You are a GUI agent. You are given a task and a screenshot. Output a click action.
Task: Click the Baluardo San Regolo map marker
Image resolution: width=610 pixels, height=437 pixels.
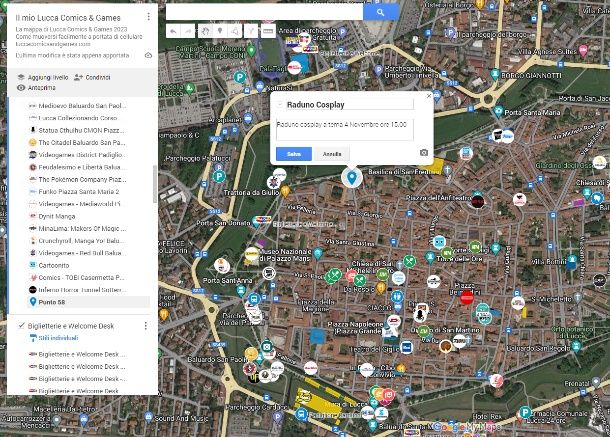577,346
